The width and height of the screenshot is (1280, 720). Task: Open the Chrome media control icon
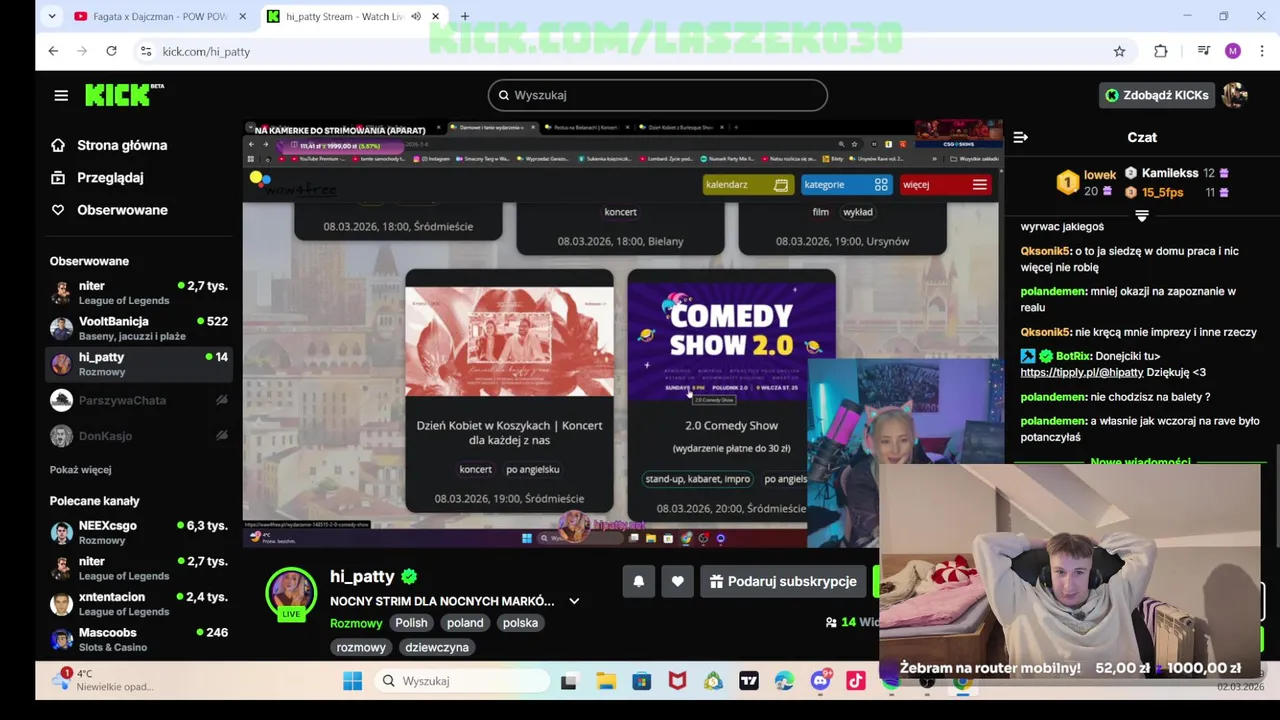[1203, 51]
